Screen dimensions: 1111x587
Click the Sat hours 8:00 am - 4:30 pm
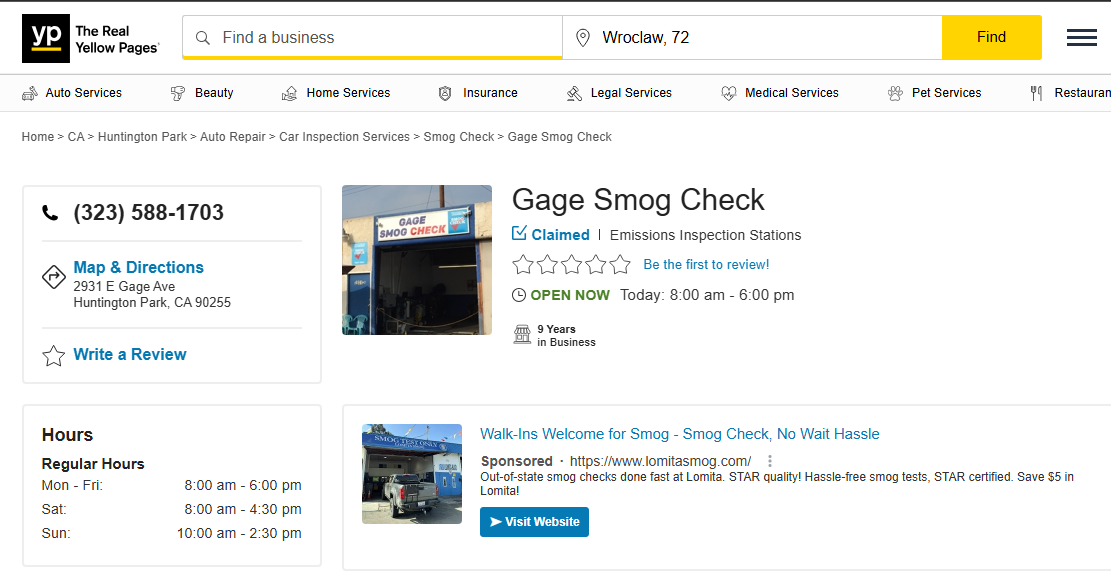click(242, 509)
